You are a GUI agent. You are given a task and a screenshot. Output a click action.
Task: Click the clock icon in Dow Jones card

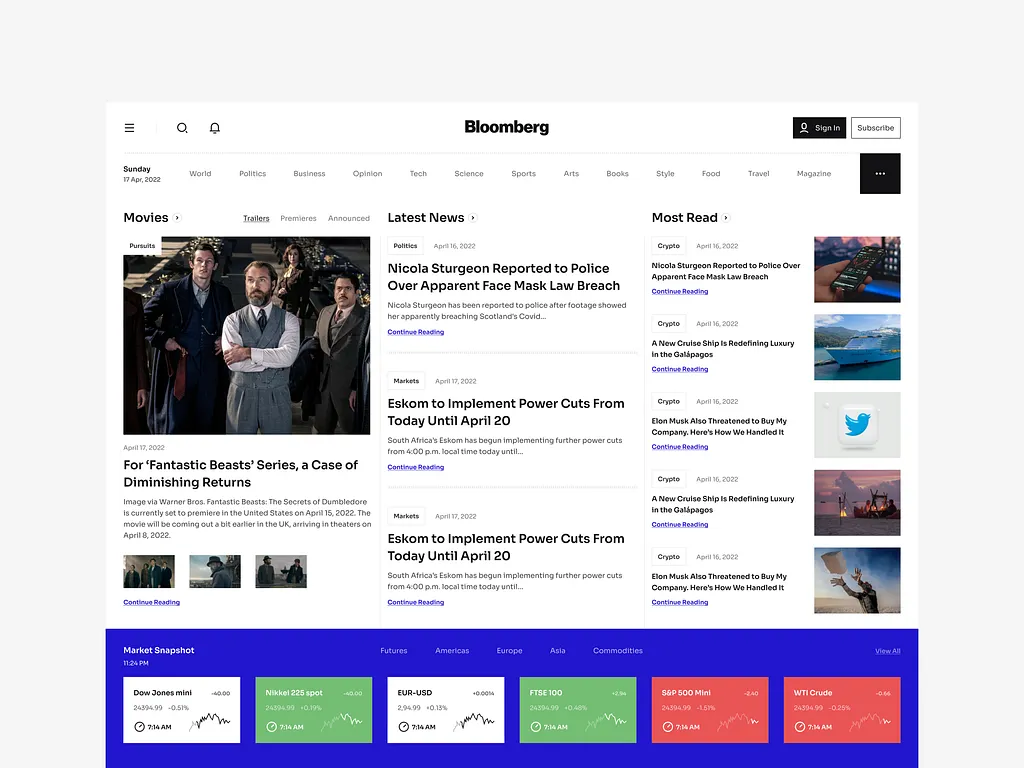[139, 727]
